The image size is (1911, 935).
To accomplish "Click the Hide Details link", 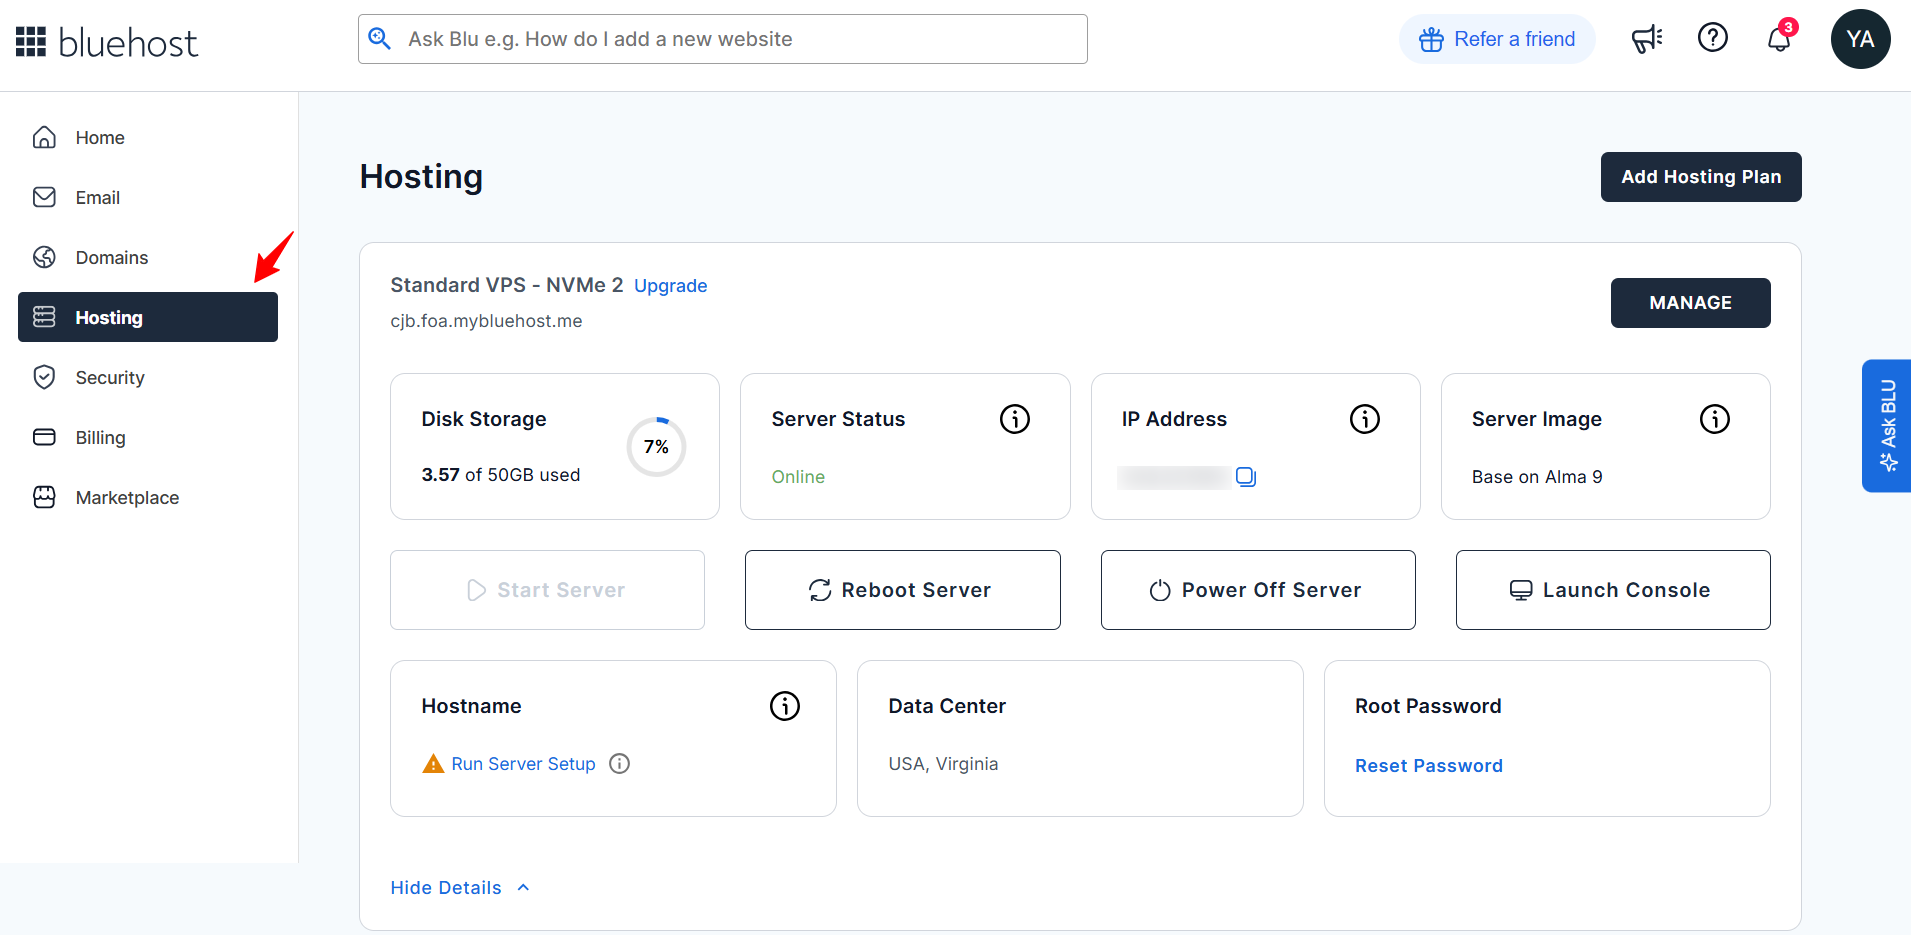I will tap(446, 888).
